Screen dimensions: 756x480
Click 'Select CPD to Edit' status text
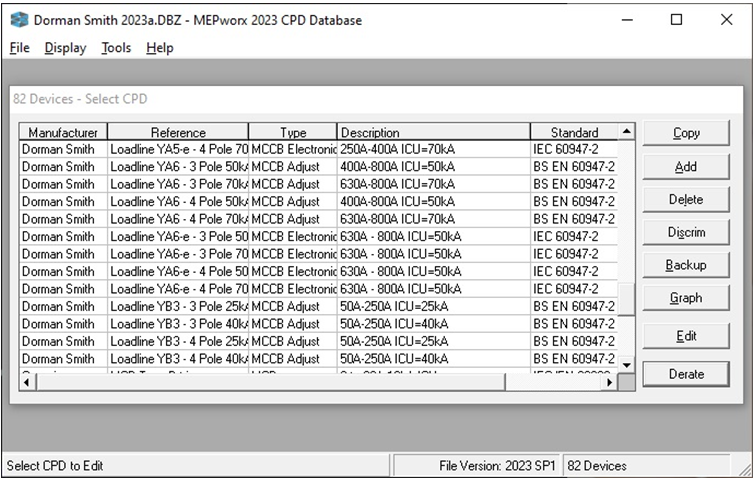point(55,466)
